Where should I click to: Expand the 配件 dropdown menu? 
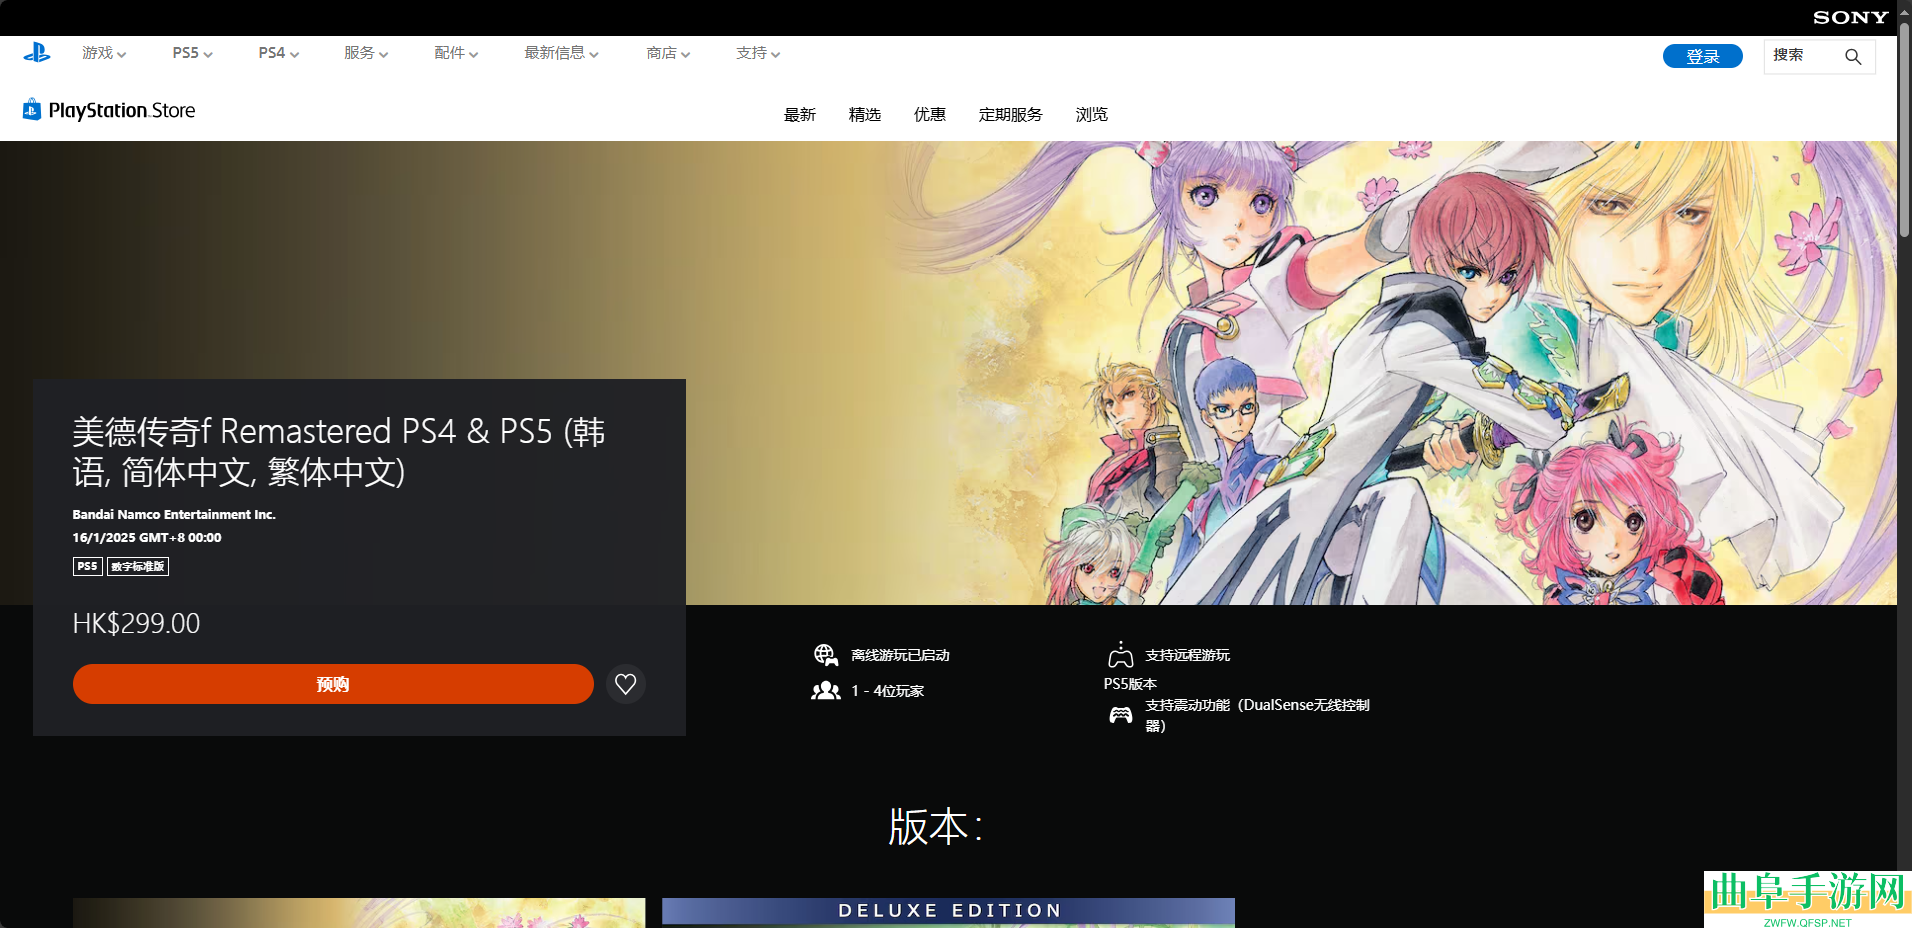coord(456,53)
